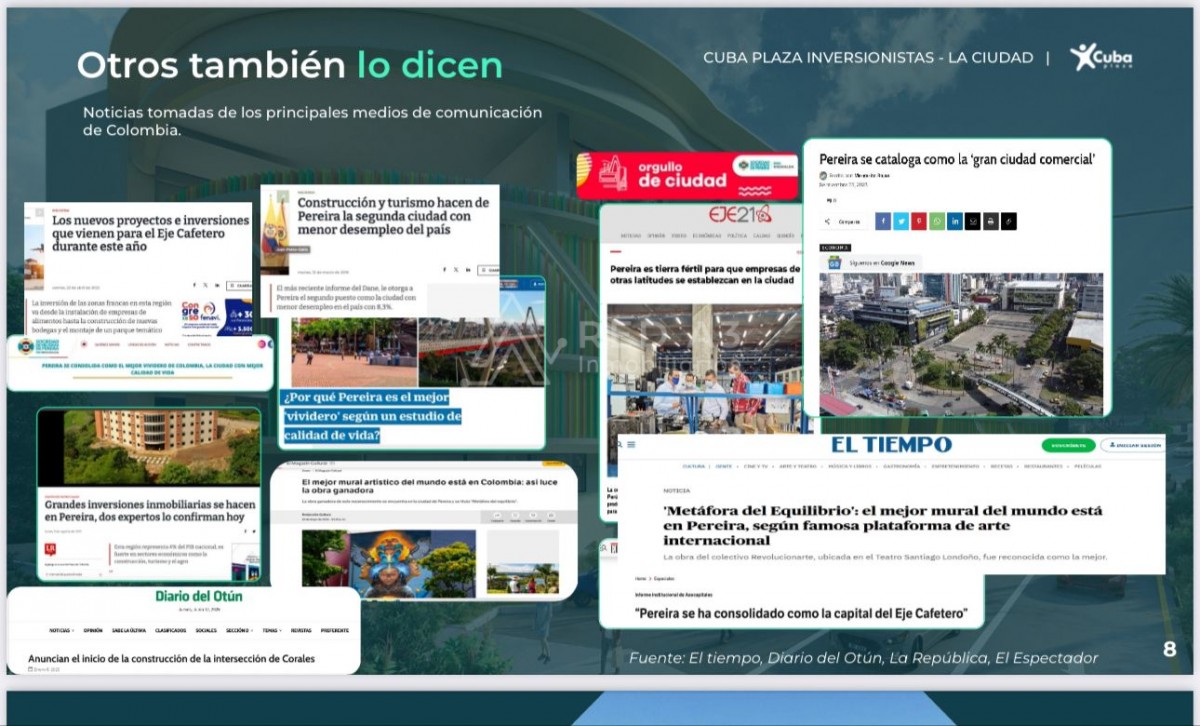Click the Diario del Otún logo

pyautogui.click(x=199, y=597)
